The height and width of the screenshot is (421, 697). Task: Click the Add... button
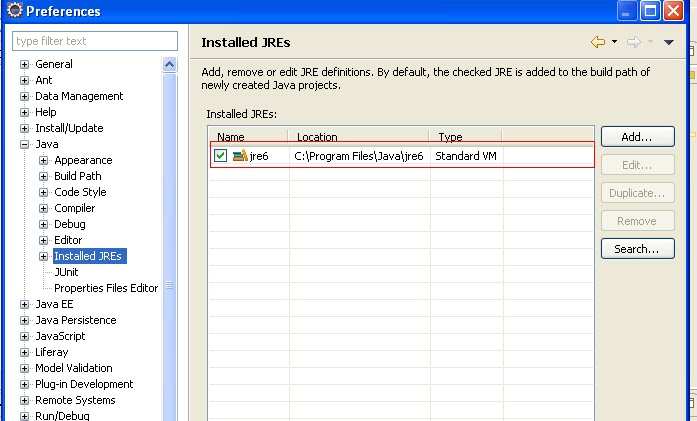pos(638,137)
